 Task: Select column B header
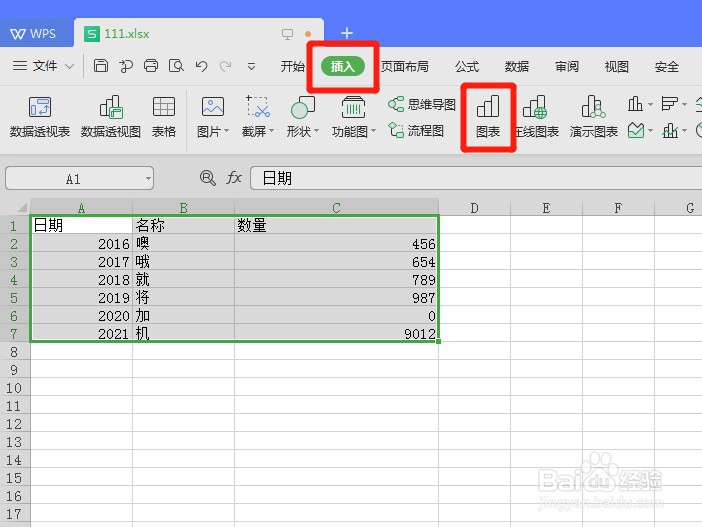(x=183, y=207)
